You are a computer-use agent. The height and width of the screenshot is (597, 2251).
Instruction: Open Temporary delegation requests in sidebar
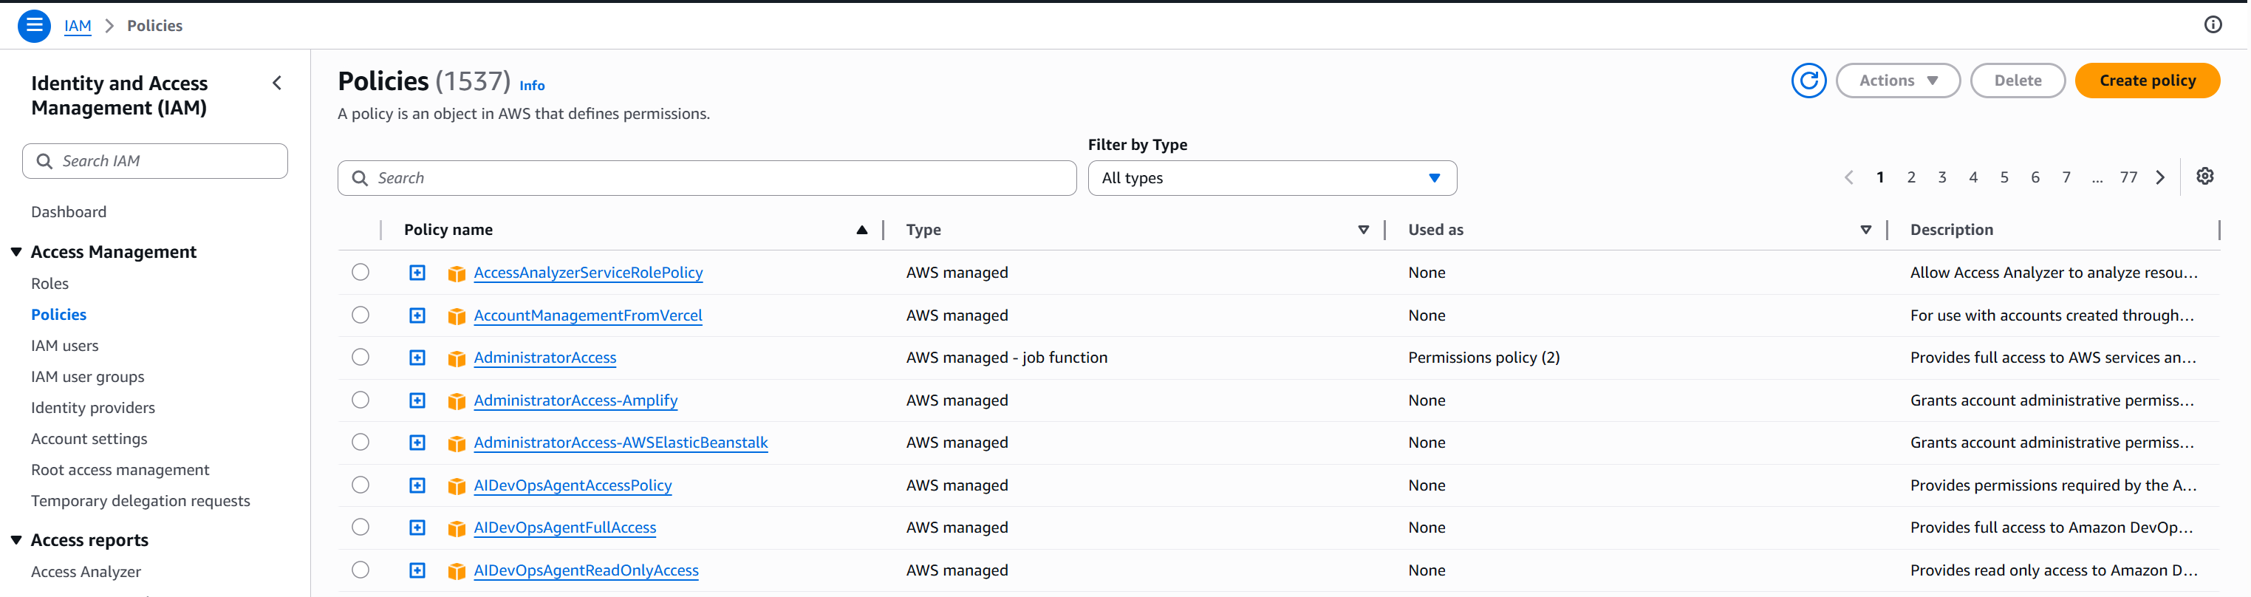tap(141, 501)
